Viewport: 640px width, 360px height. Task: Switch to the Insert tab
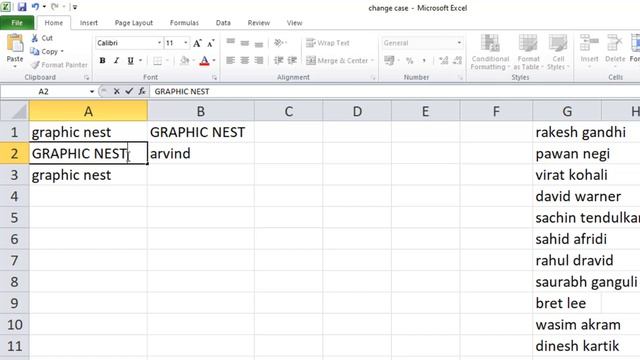(x=89, y=23)
